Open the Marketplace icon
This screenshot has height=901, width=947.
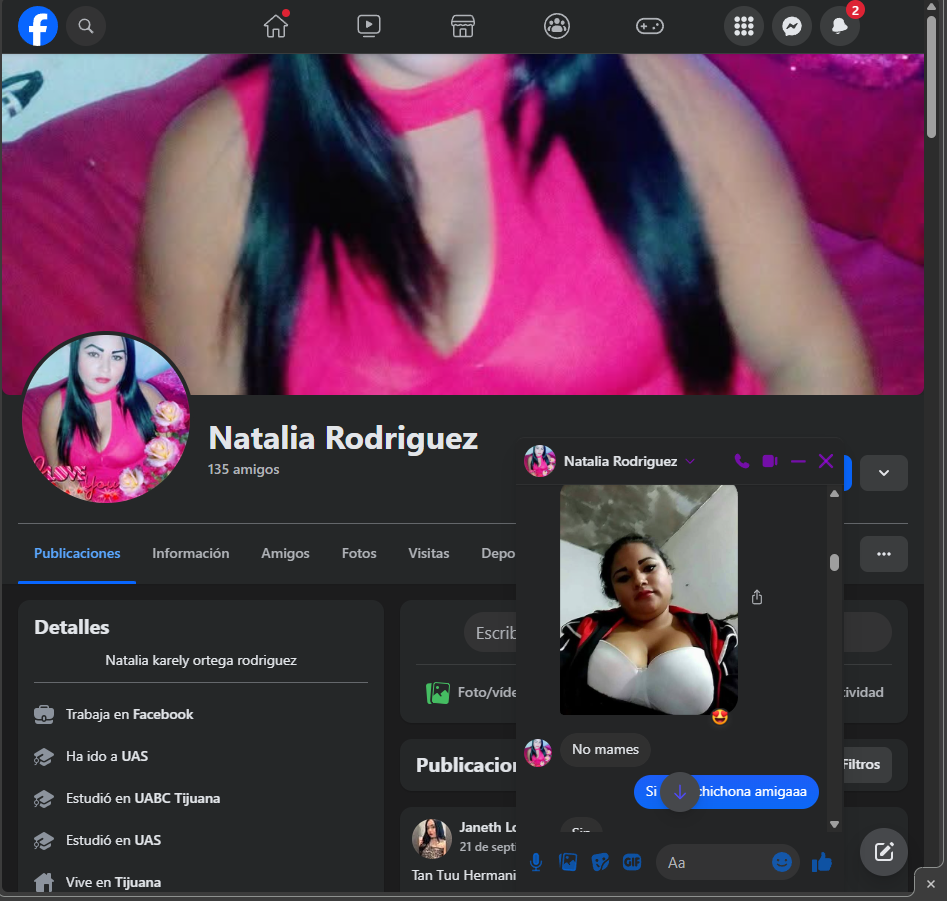pyautogui.click(x=462, y=26)
